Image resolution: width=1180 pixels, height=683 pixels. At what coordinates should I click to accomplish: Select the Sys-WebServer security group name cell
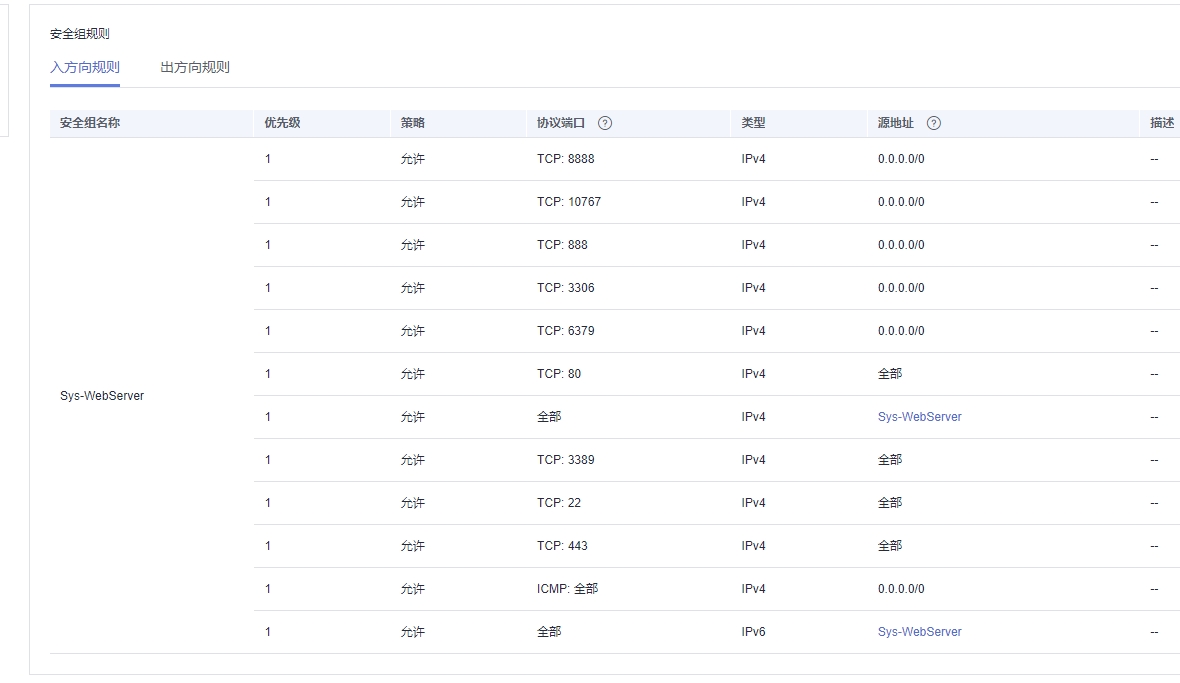102,396
